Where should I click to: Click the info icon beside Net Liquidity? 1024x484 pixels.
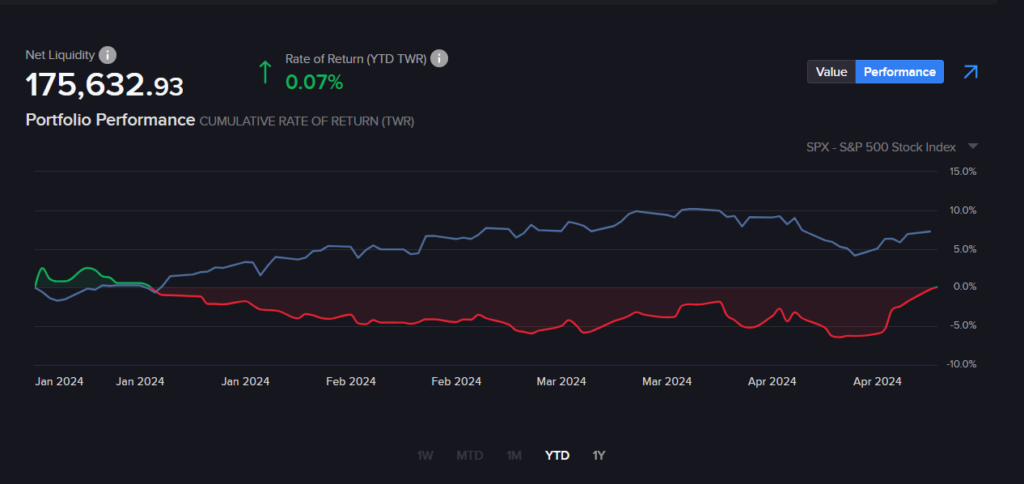tap(108, 55)
